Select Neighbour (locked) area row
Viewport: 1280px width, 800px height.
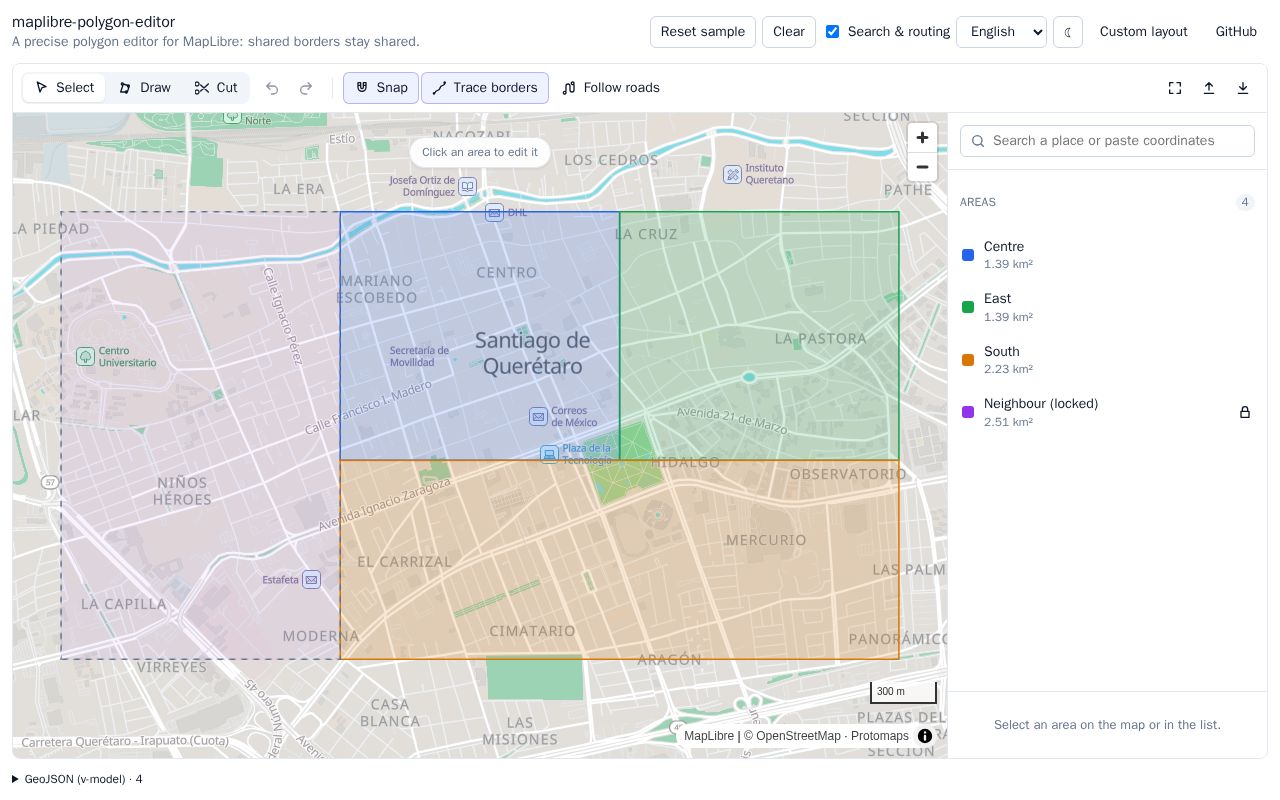[x=1107, y=412]
